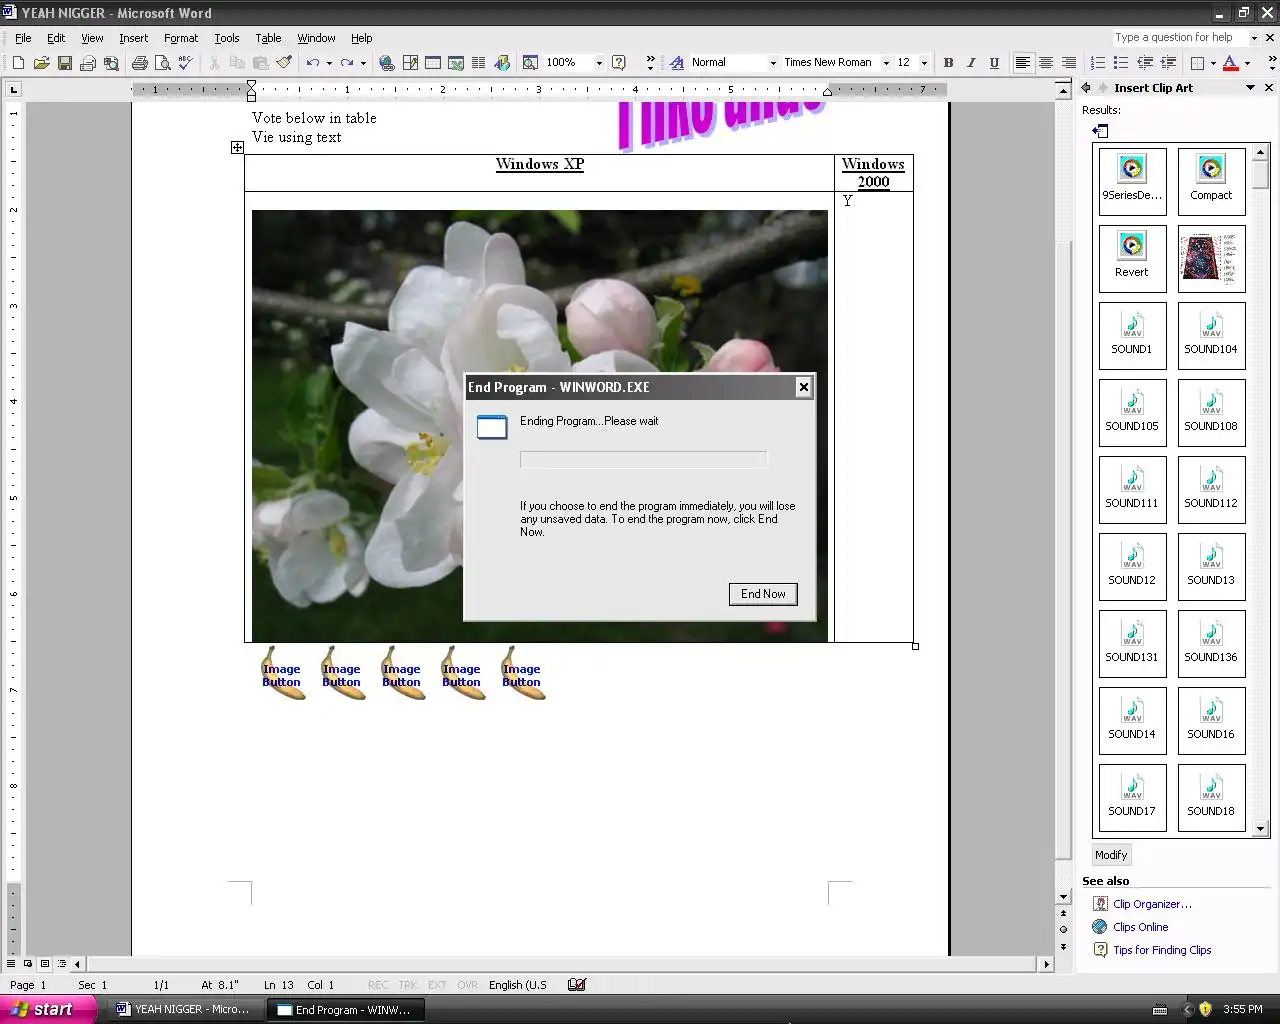
Task: Click End Now in the End Program dialog
Action: [763, 594]
